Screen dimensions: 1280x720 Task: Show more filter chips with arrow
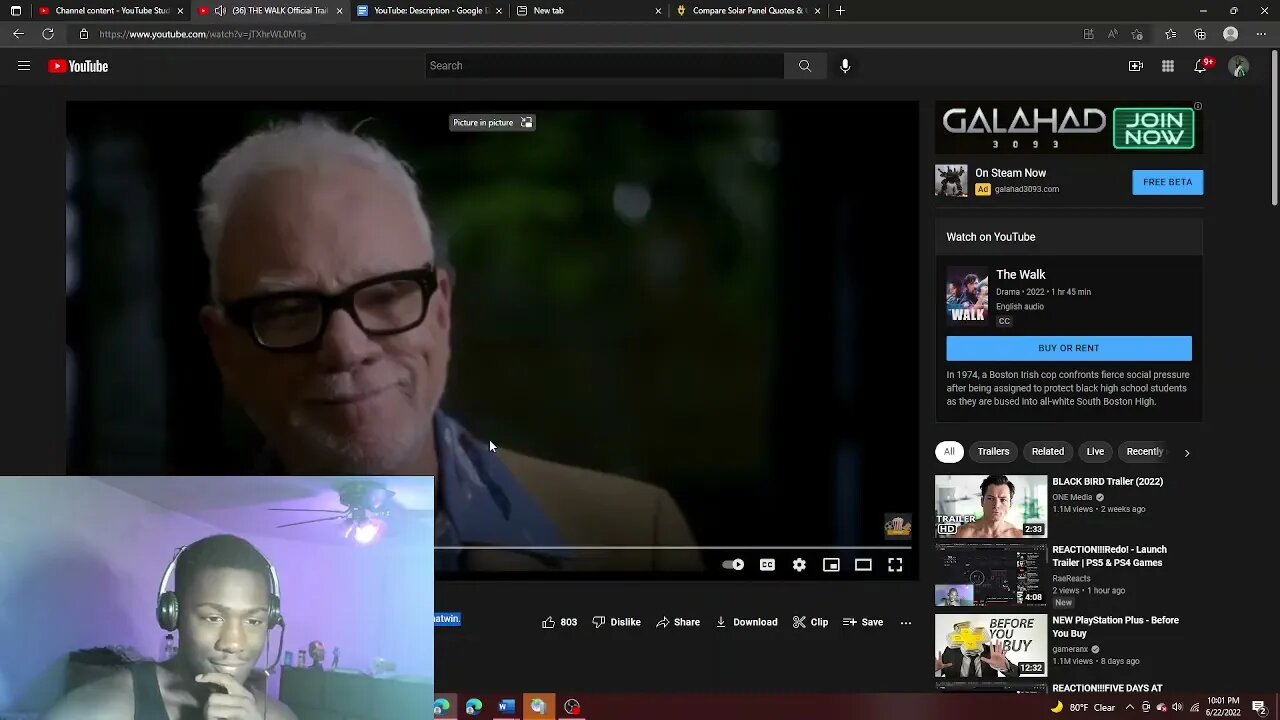1187,453
